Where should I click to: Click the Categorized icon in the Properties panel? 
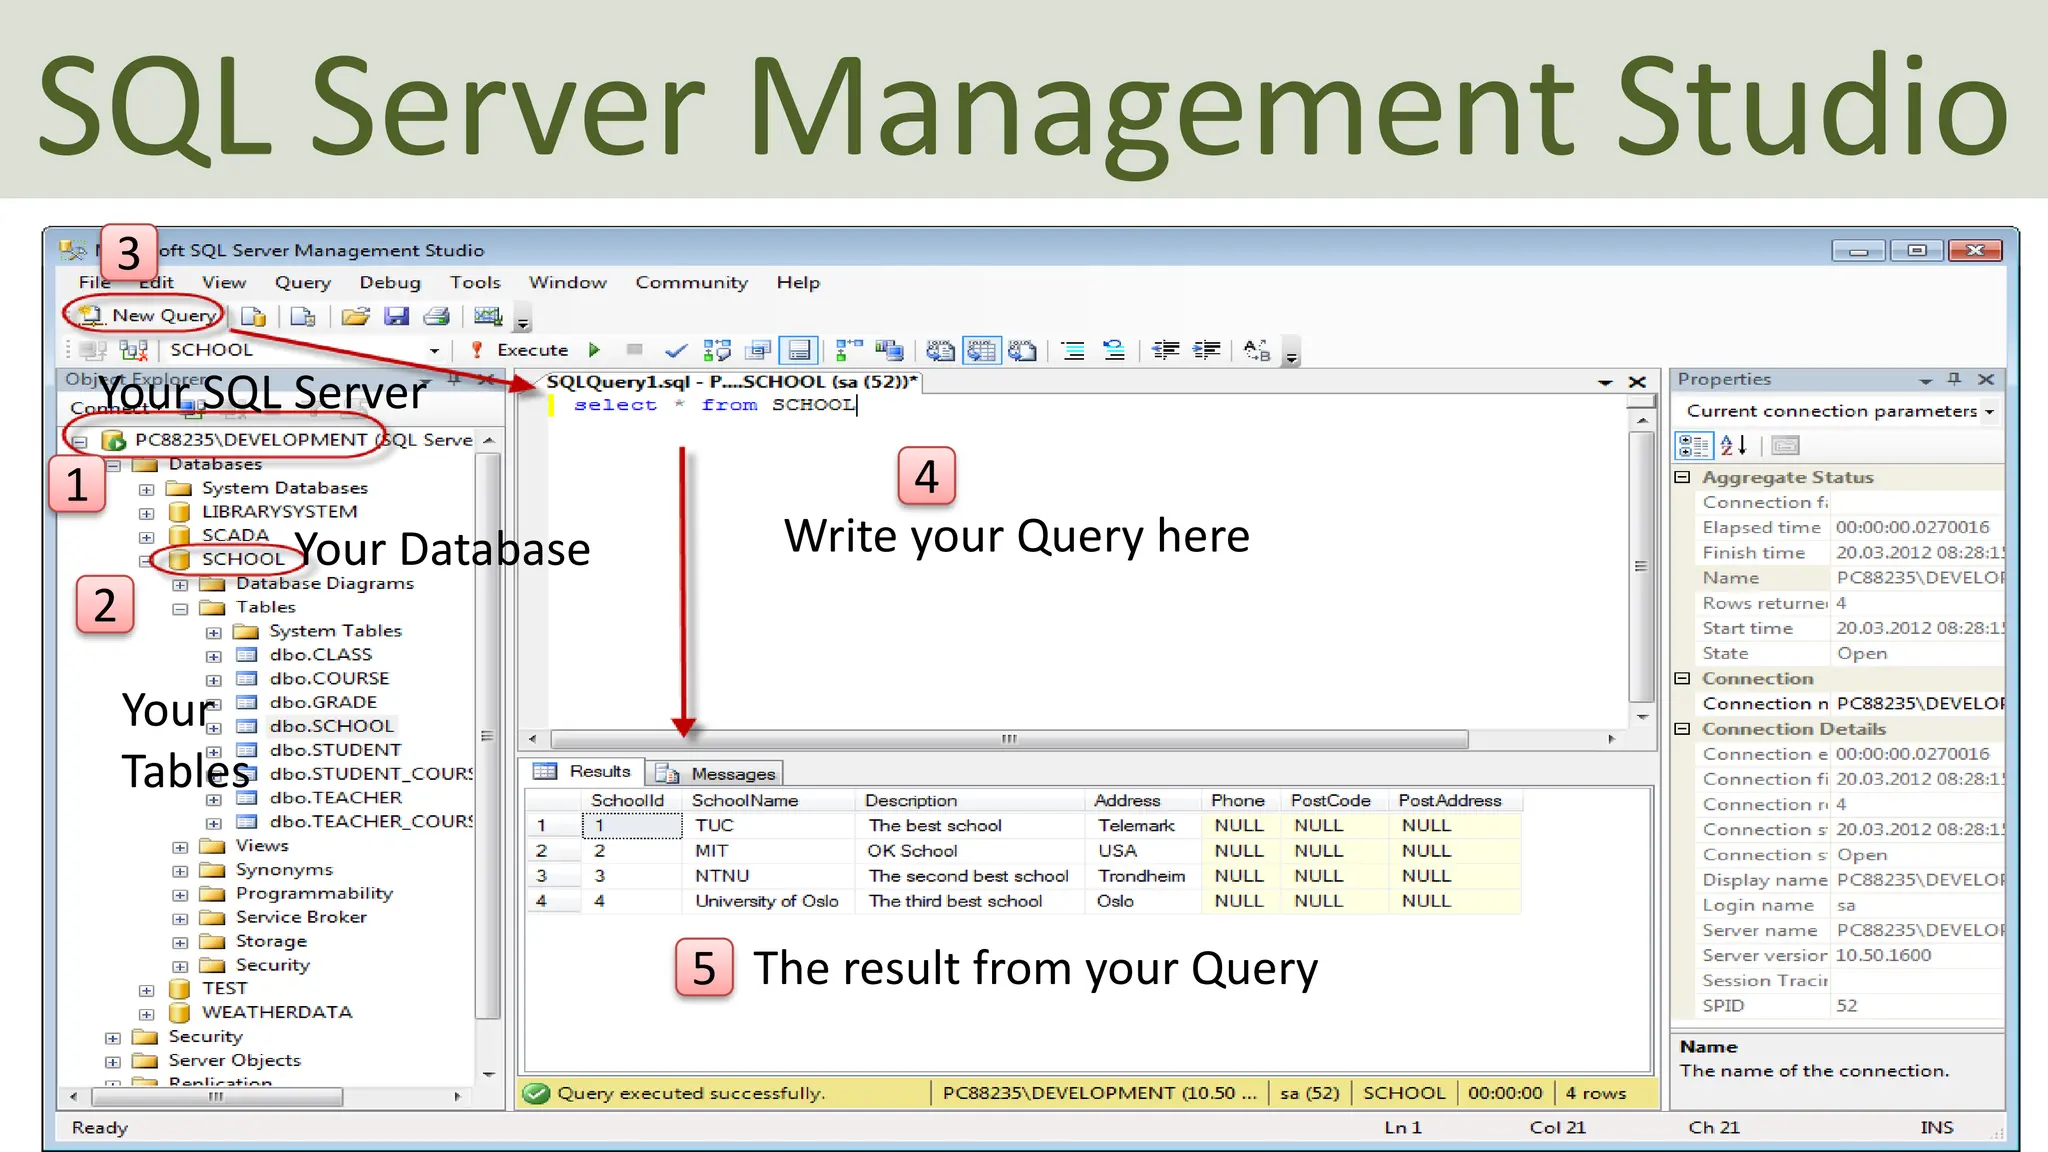[1693, 445]
